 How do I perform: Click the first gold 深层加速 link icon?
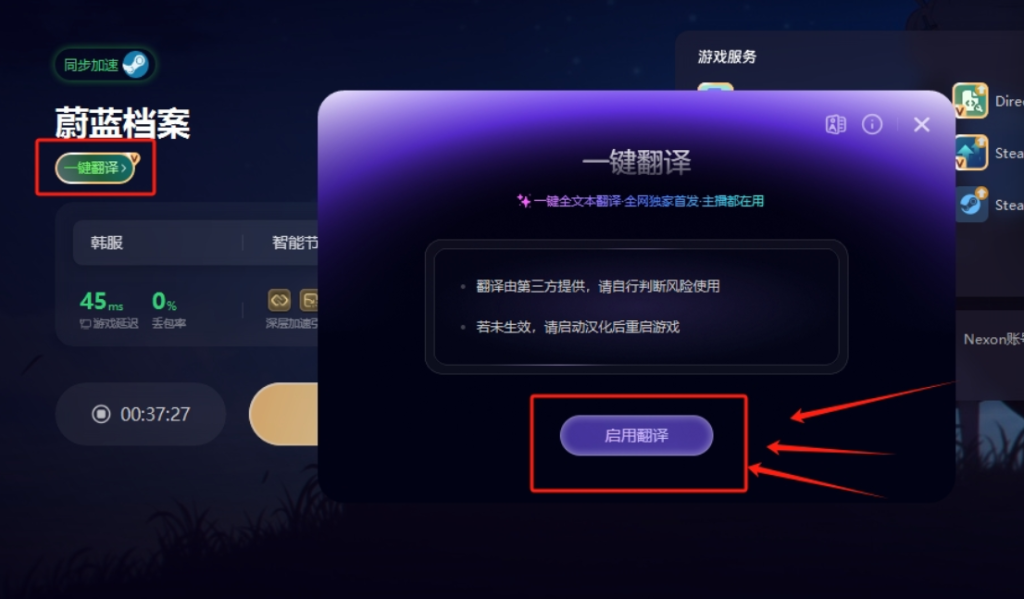[x=279, y=300]
